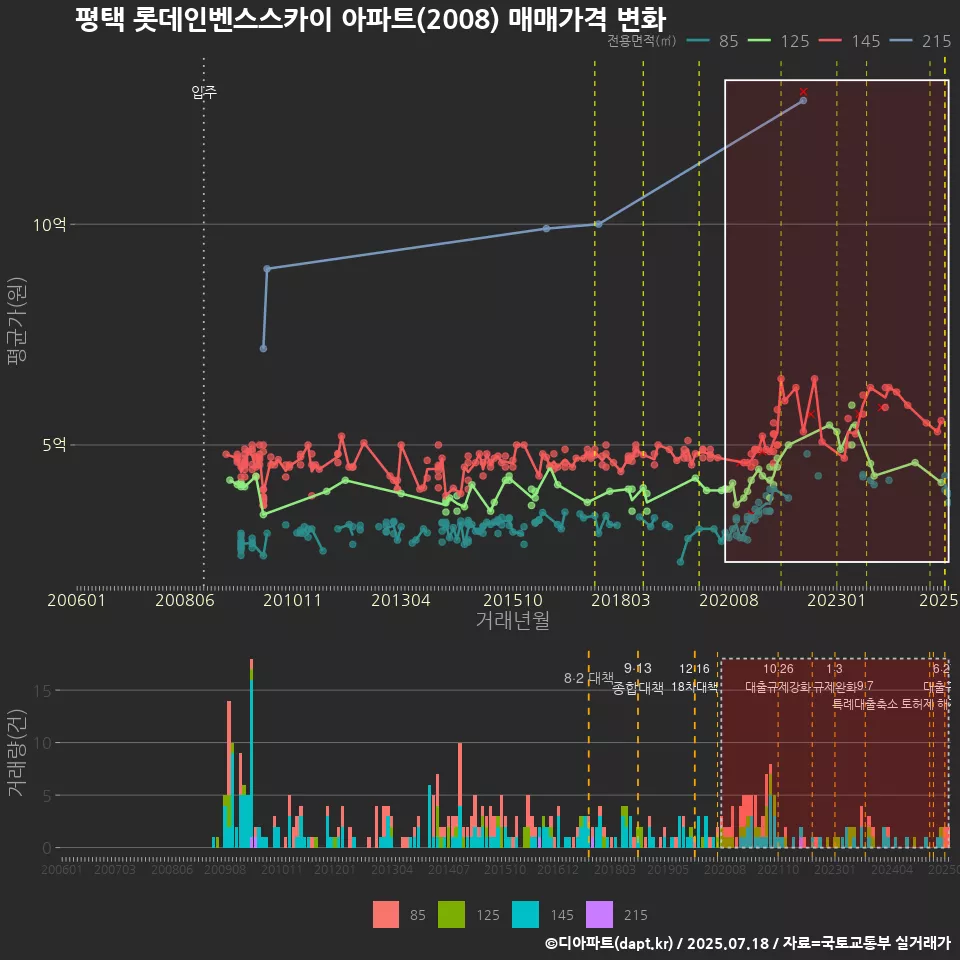The height and width of the screenshot is (960, 960).
Task: Click the salmon 85 swatch in bottom legend
Action: [x=386, y=915]
